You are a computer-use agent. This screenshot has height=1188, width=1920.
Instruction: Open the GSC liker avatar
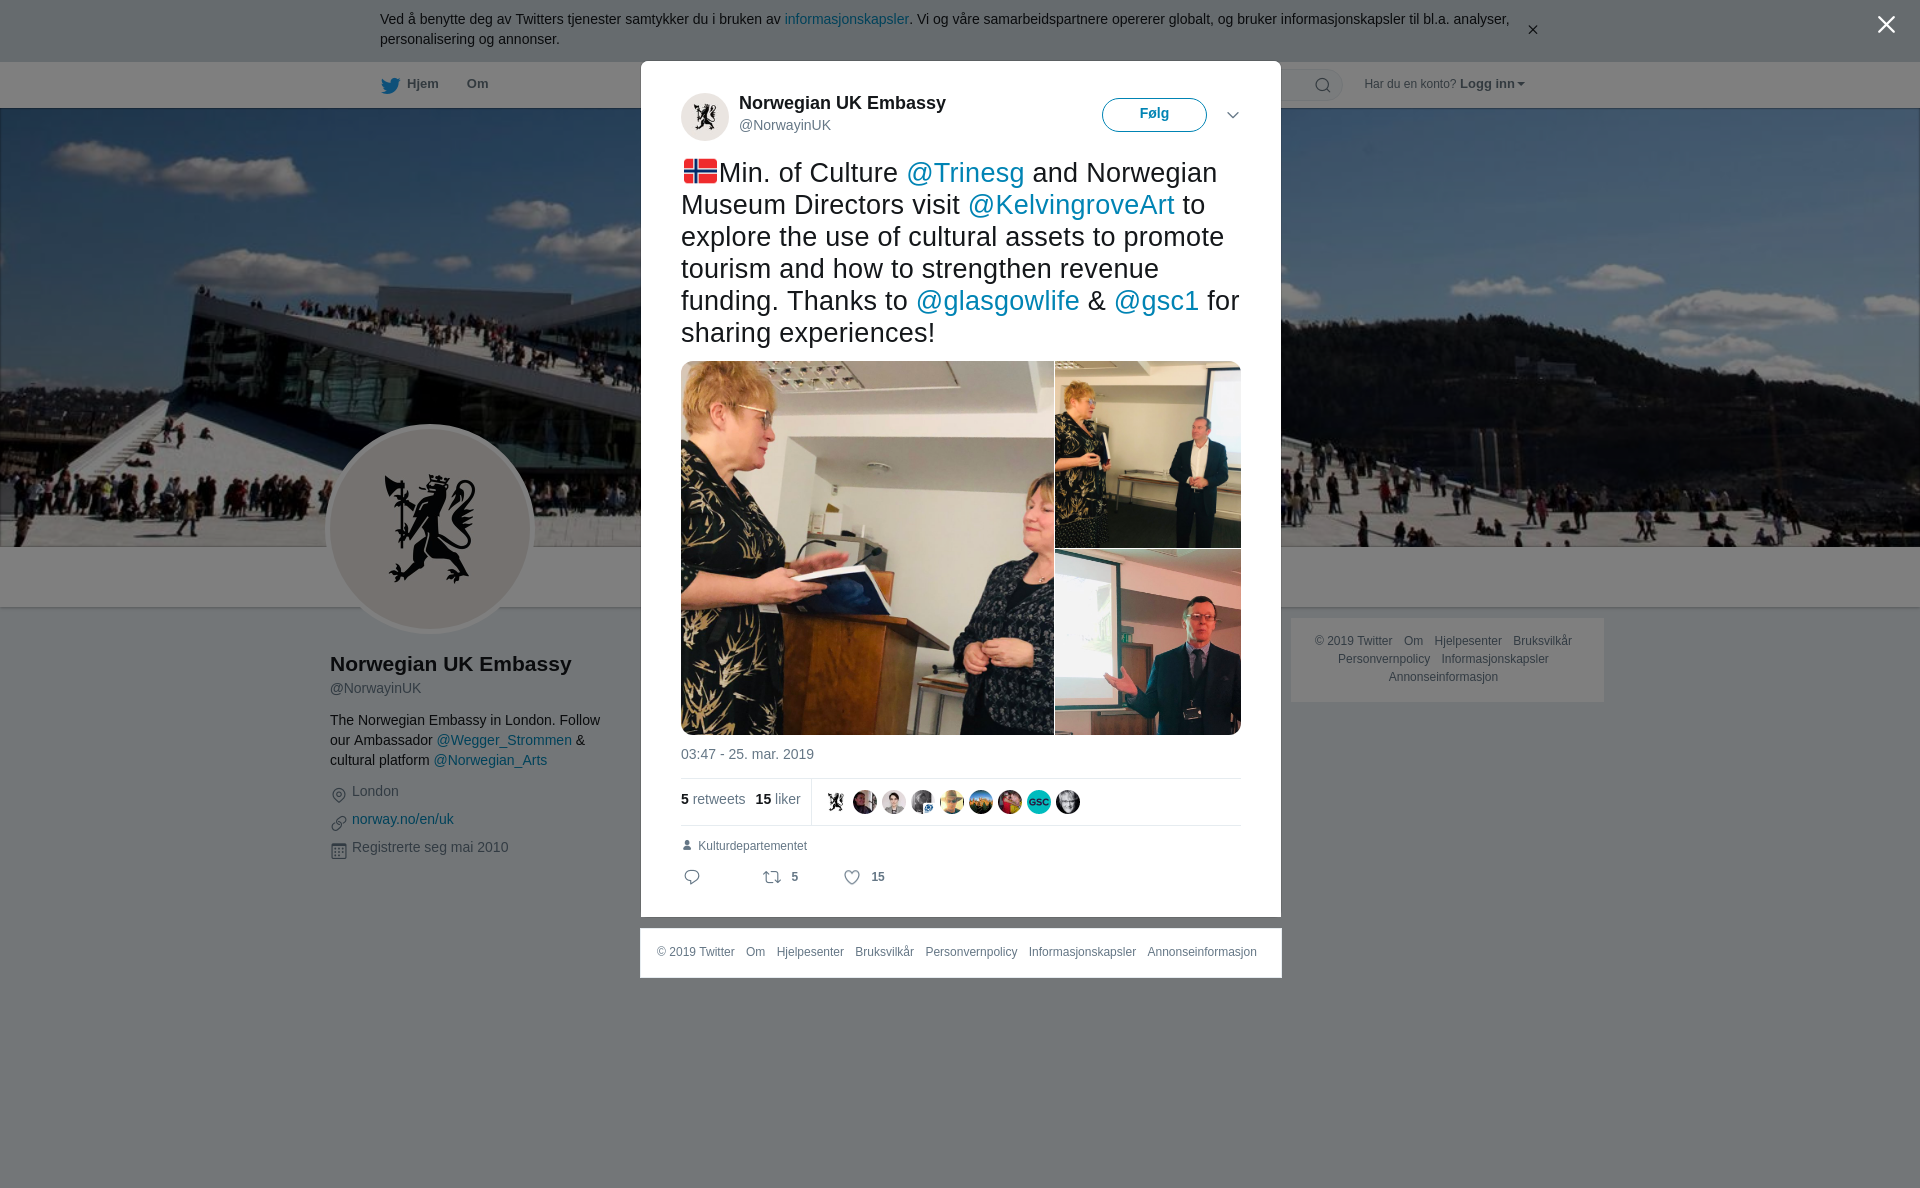click(1039, 802)
